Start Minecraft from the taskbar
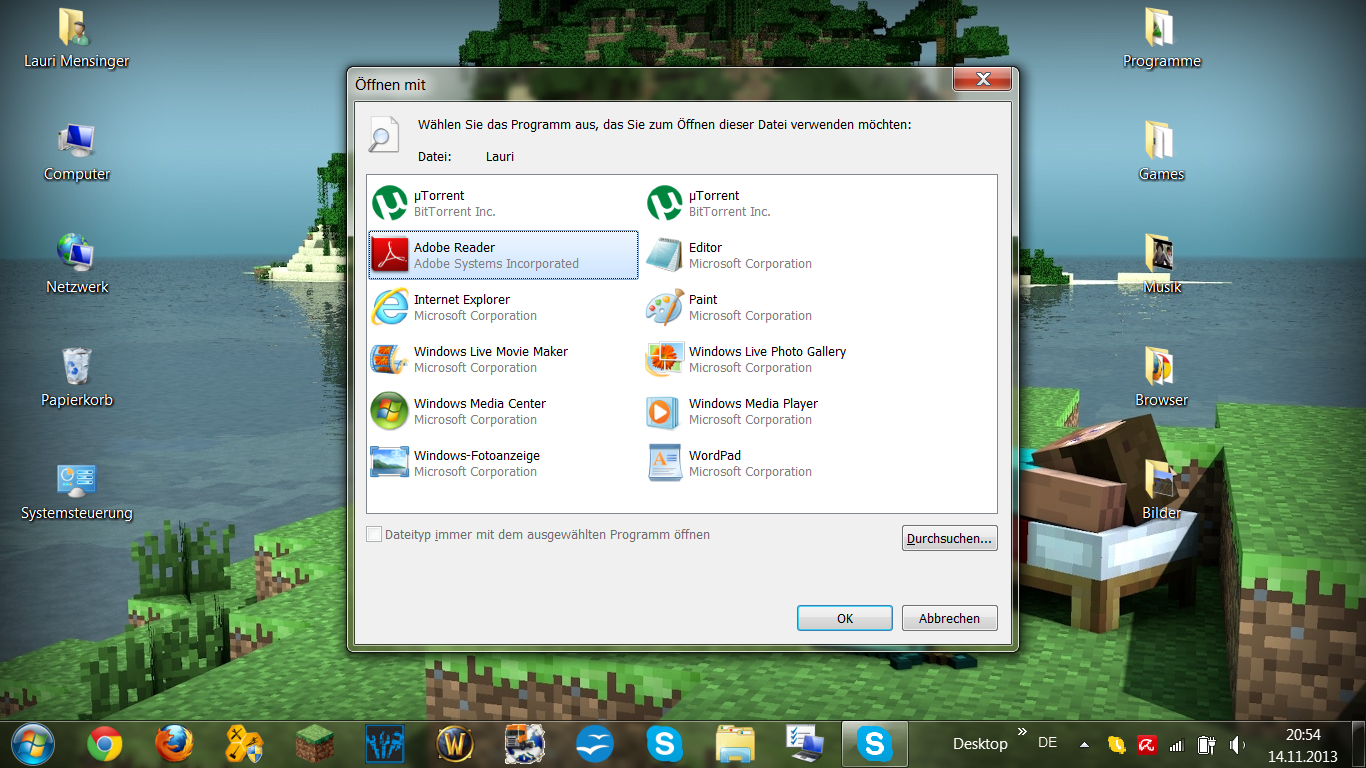Viewport: 1366px width, 768px height. tap(314, 744)
